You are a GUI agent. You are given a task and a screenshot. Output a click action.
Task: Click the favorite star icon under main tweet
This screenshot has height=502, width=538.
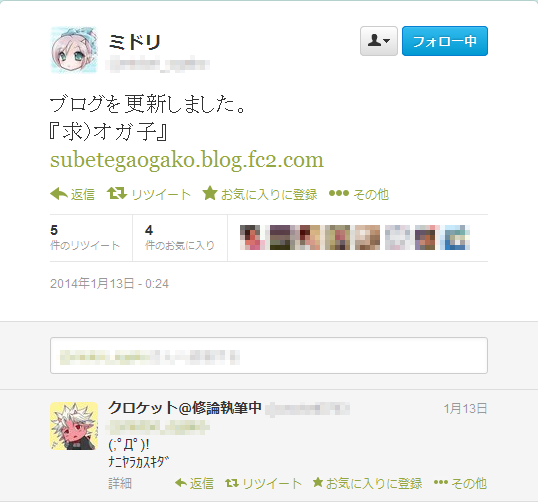(210, 193)
